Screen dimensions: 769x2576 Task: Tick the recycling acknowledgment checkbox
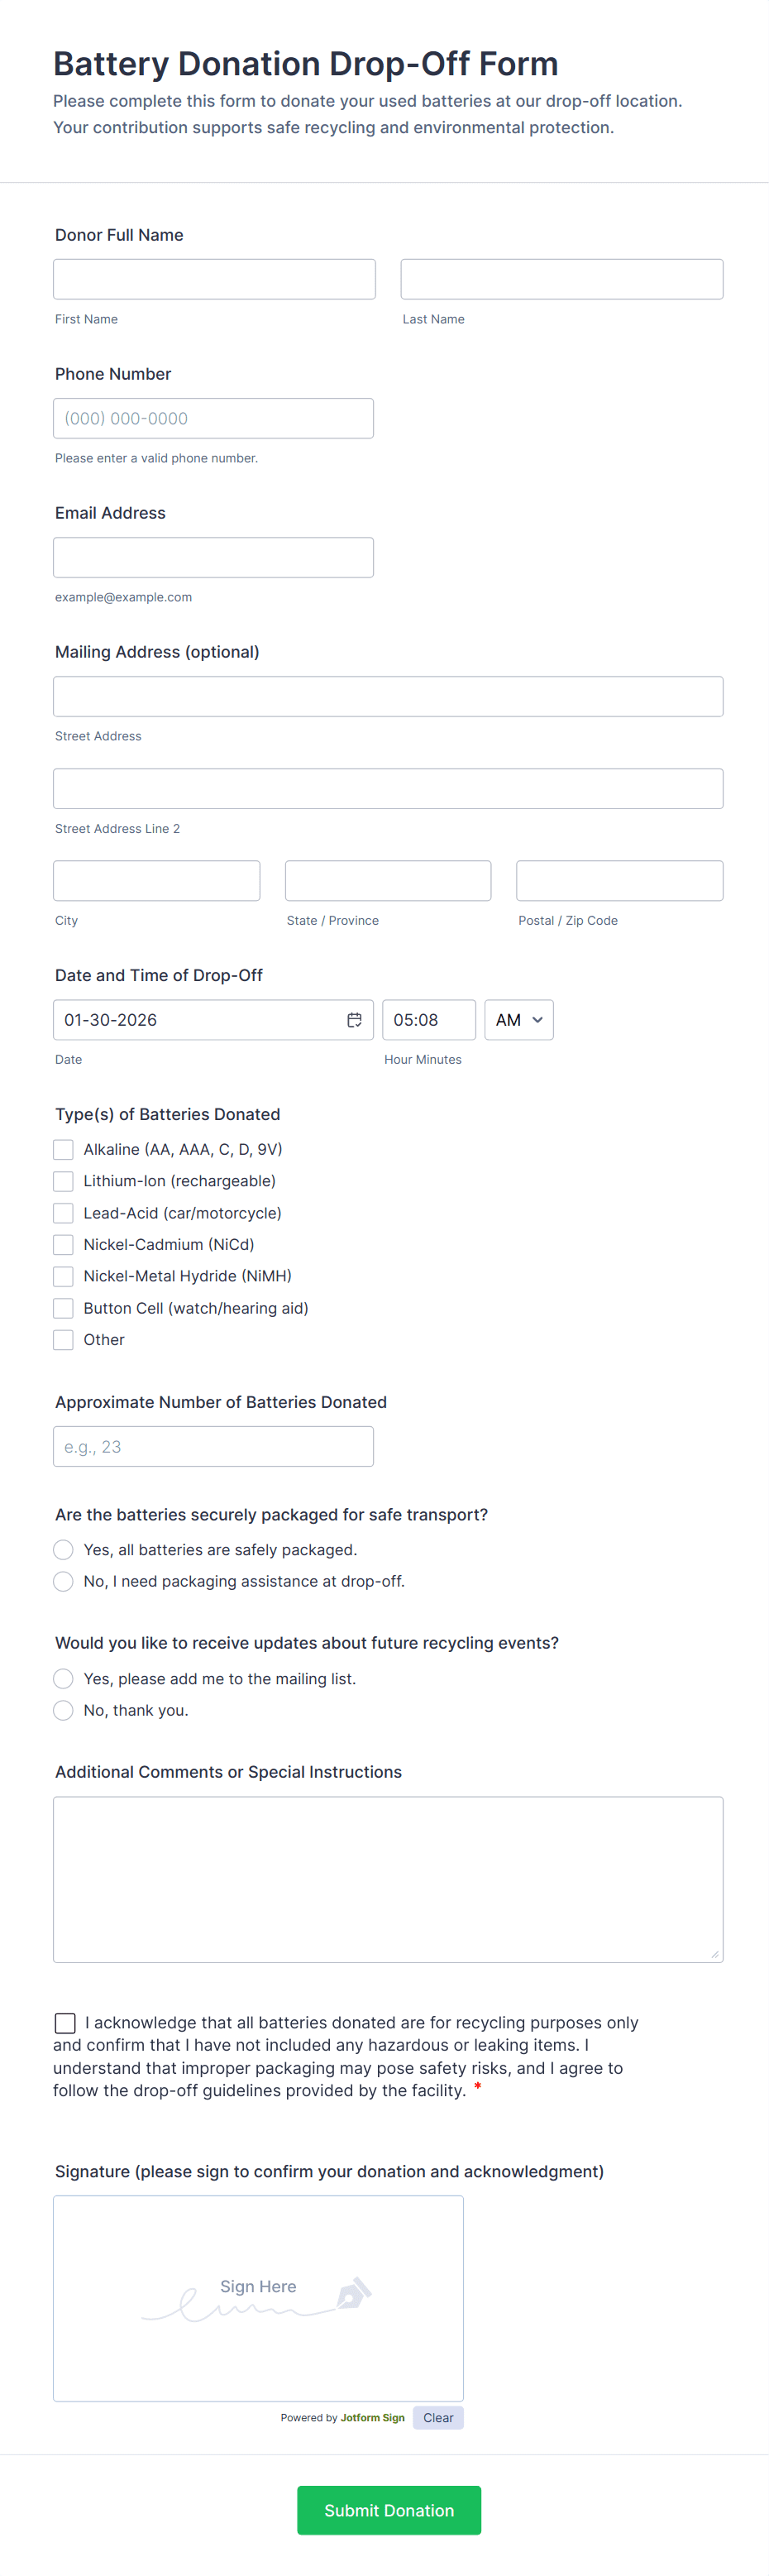pos(66,2023)
